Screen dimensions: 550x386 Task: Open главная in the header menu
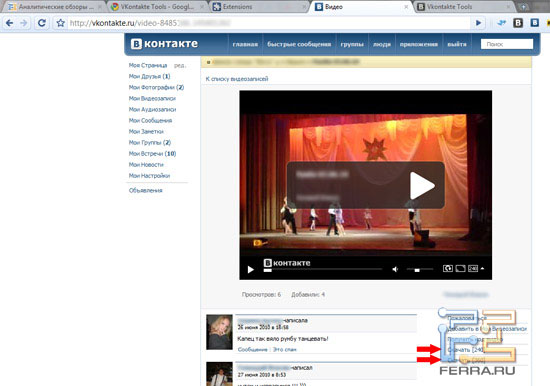pyautogui.click(x=245, y=44)
